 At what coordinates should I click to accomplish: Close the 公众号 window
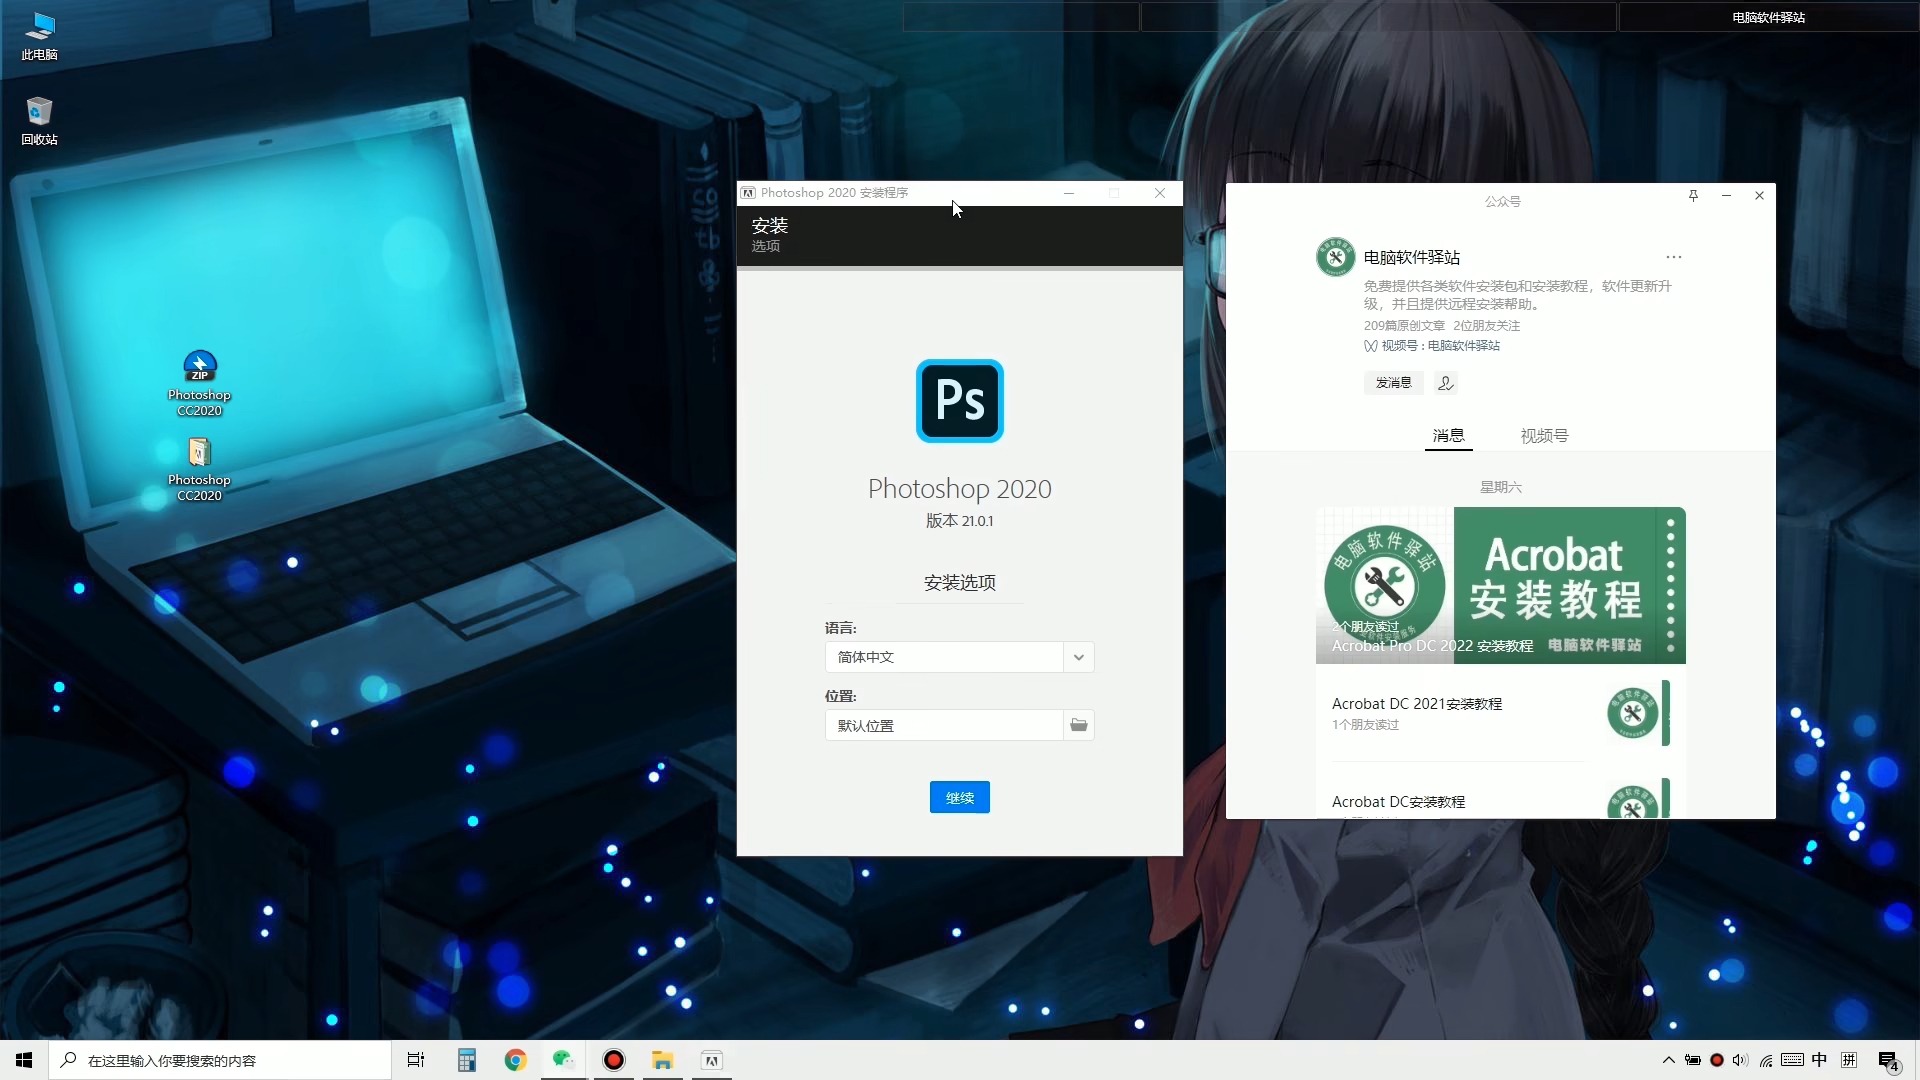click(1759, 196)
